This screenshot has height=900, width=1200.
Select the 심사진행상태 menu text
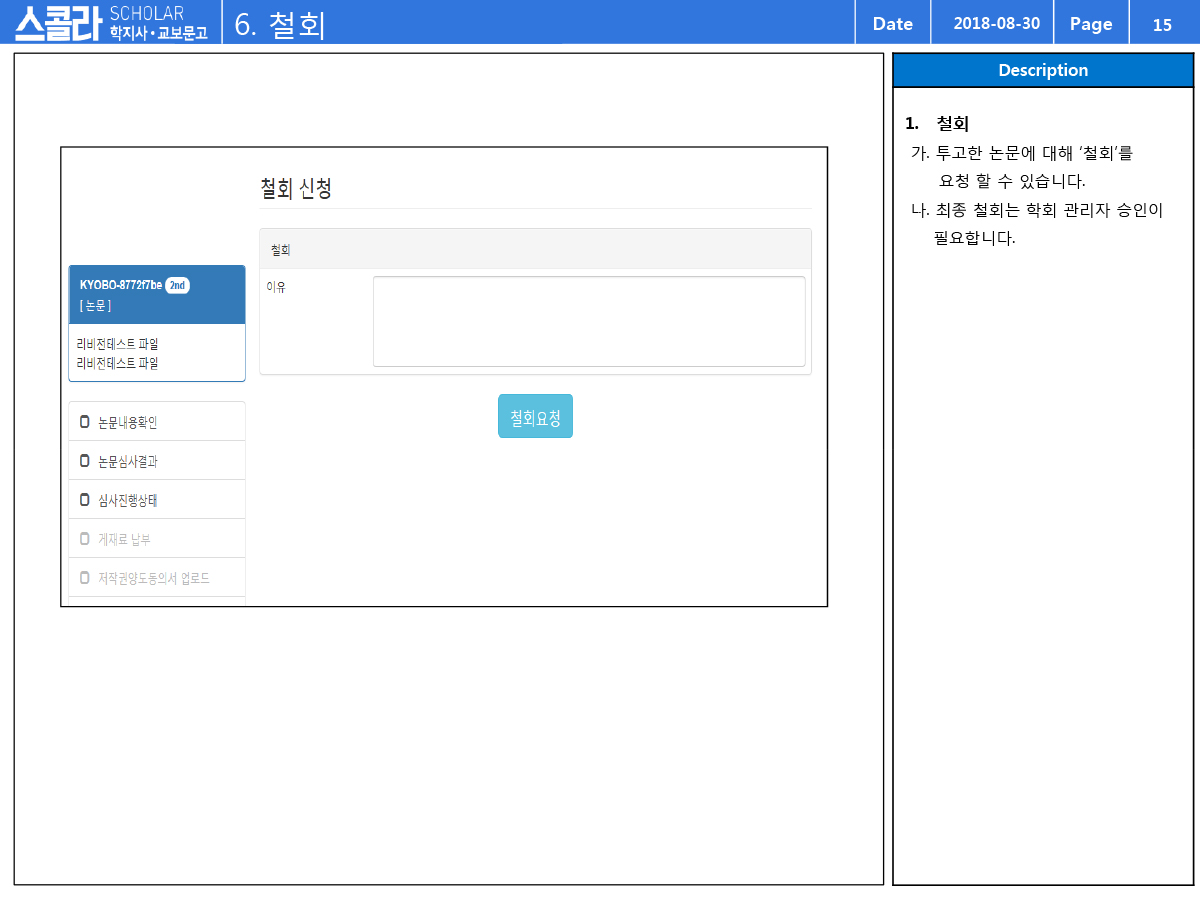127,500
